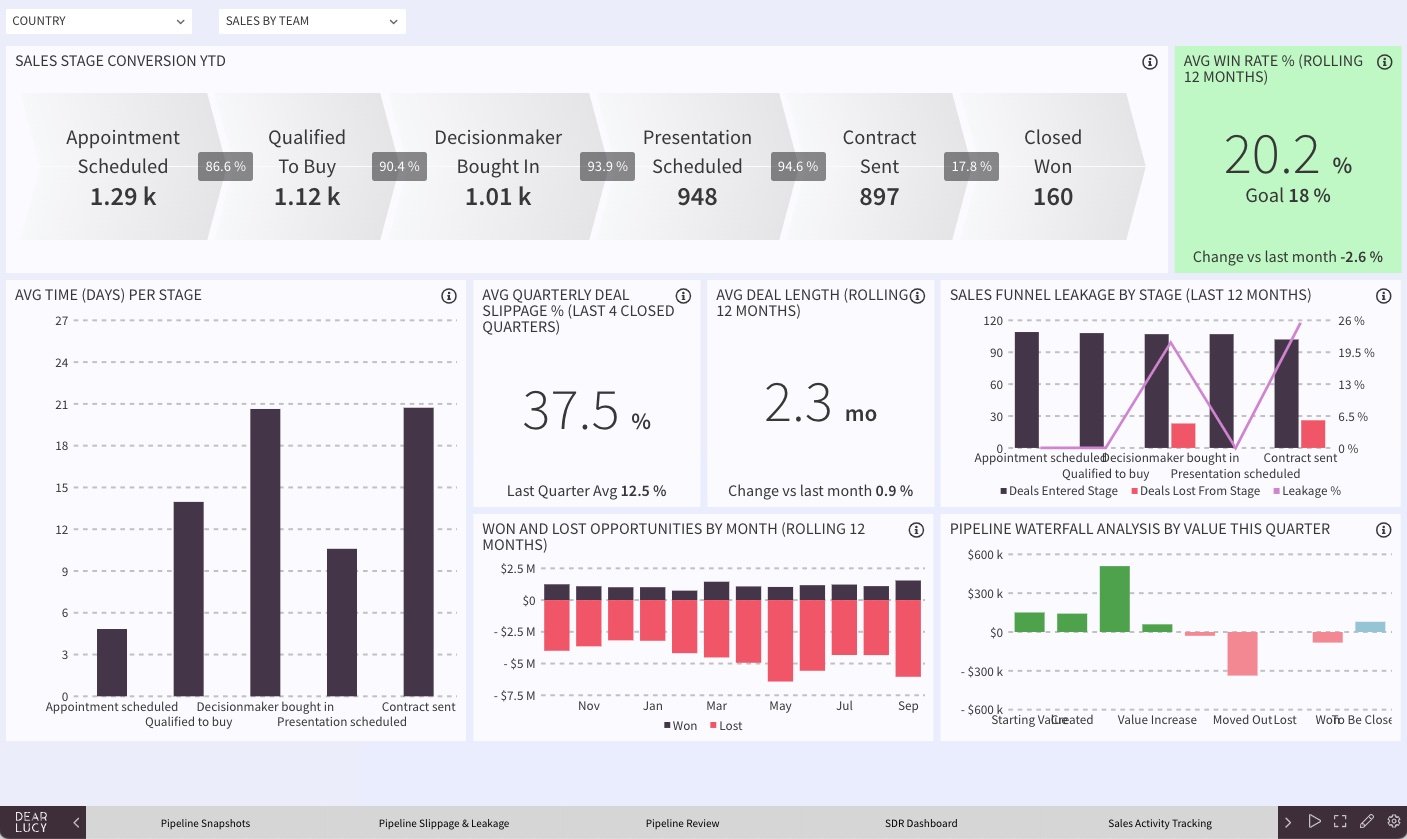
Task: Open presentation mode with the play icon
Action: [1315, 822]
